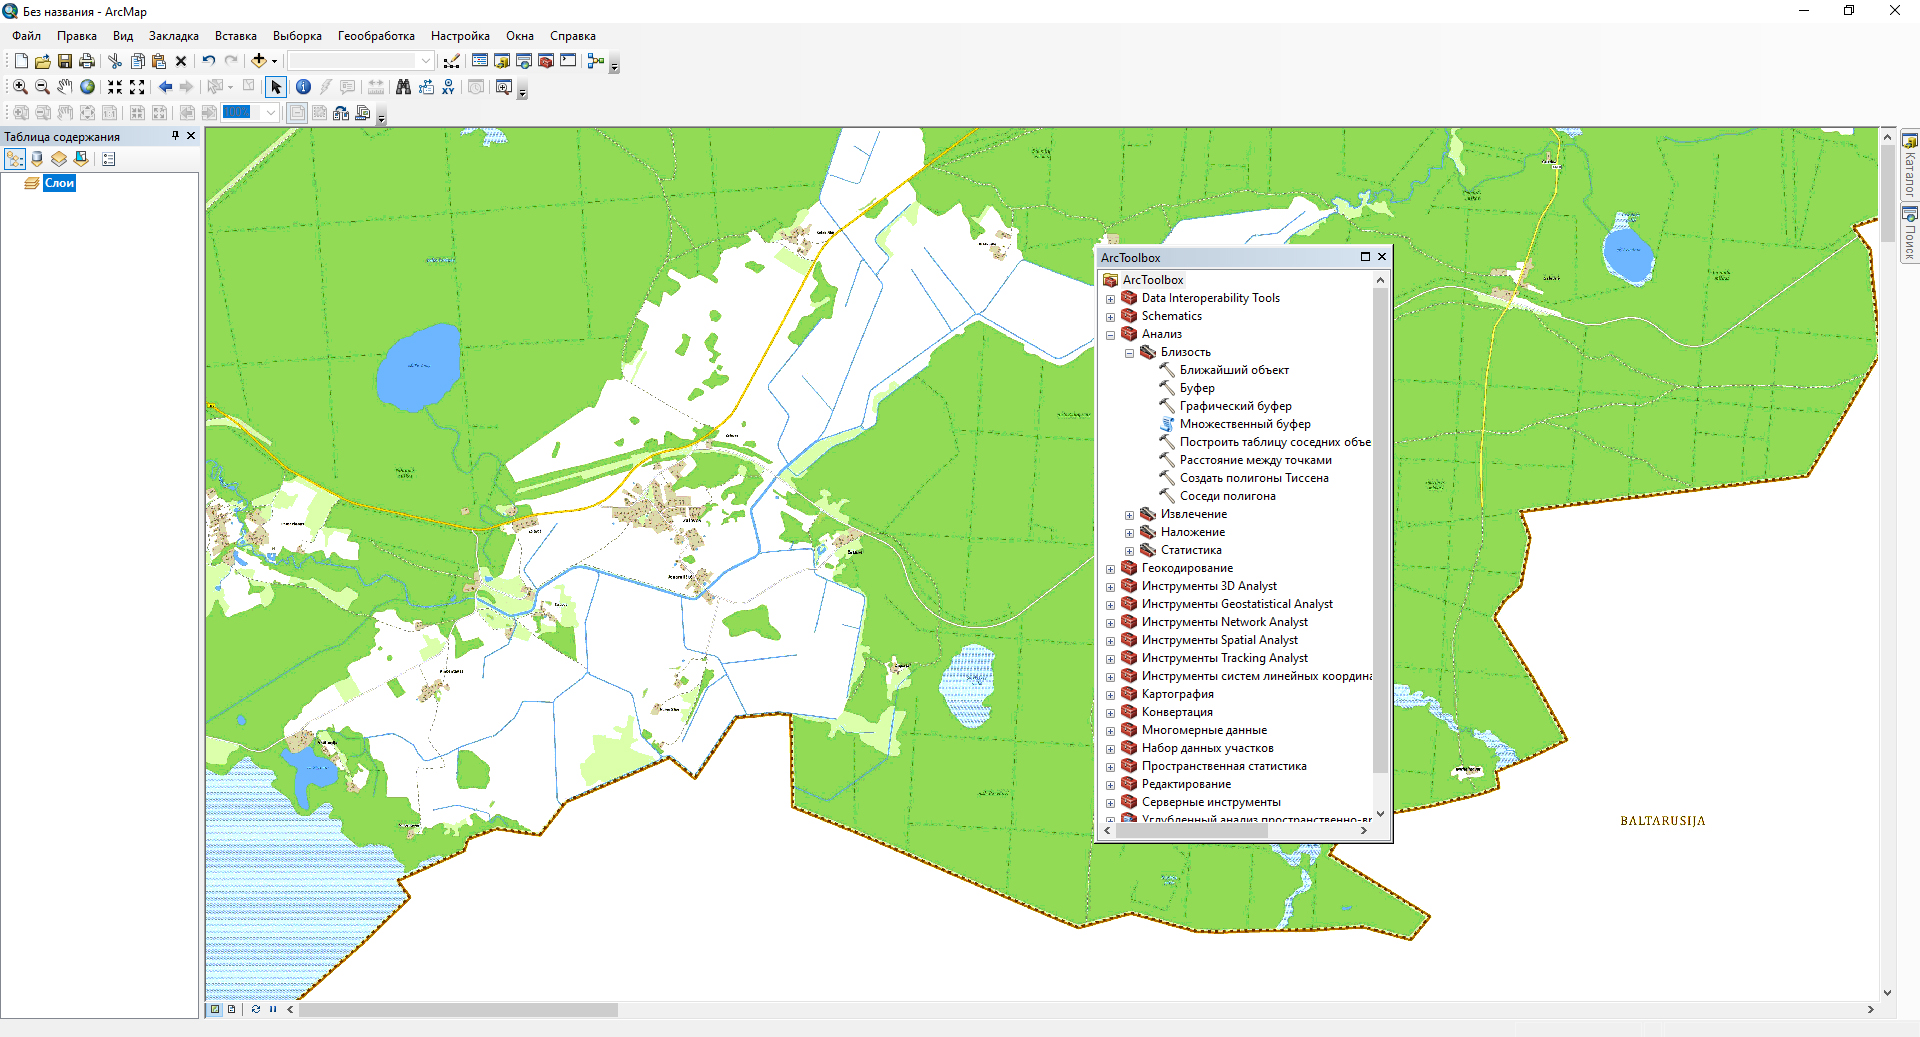Image resolution: width=1920 pixels, height=1037 pixels.
Task: Expand the Картография toolbox
Action: (1110, 695)
